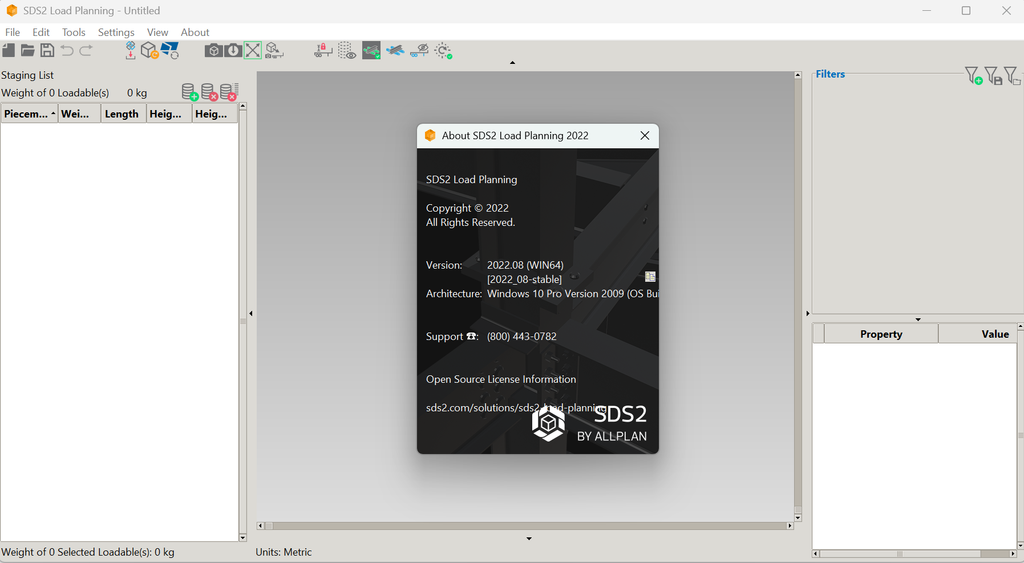Click the support phone number (800) 443-0782
The image size is (1024, 563).
click(522, 336)
